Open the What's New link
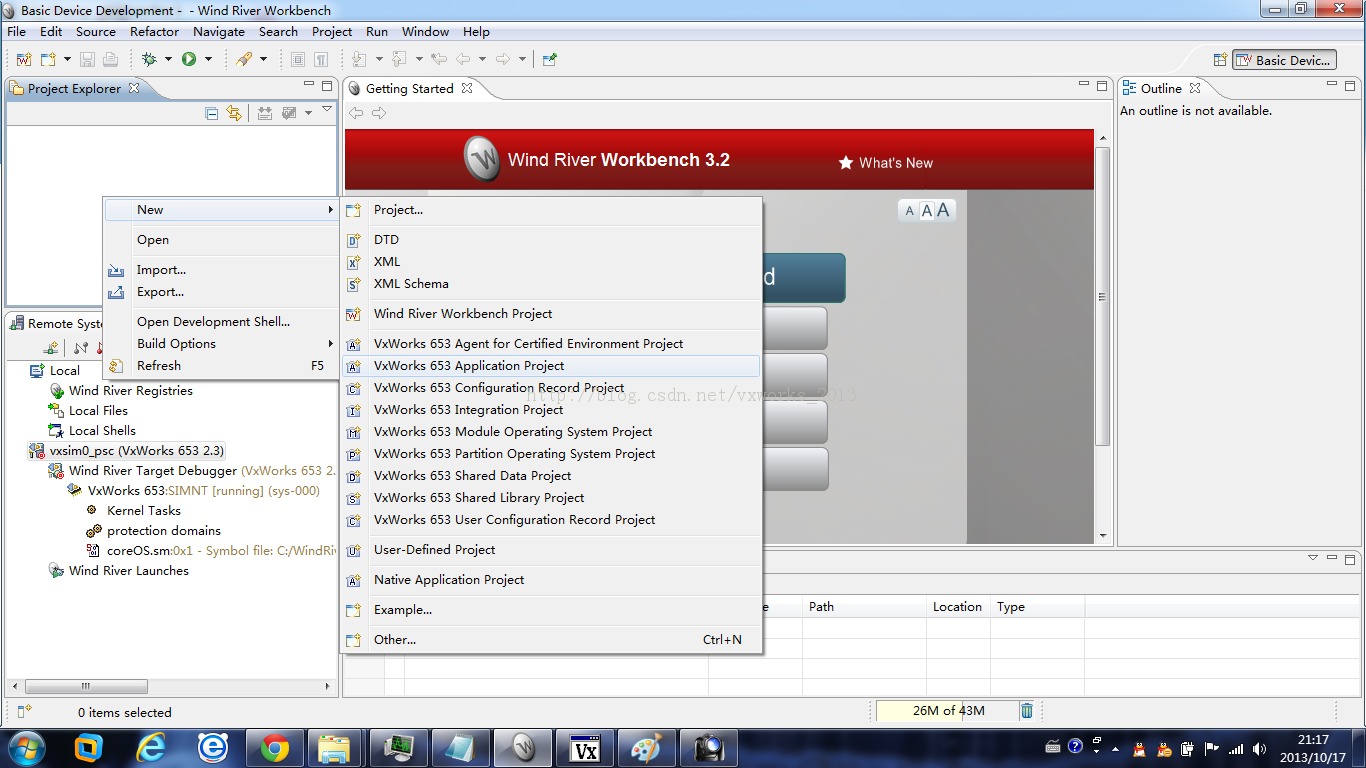1366x768 pixels. (x=885, y=163)
